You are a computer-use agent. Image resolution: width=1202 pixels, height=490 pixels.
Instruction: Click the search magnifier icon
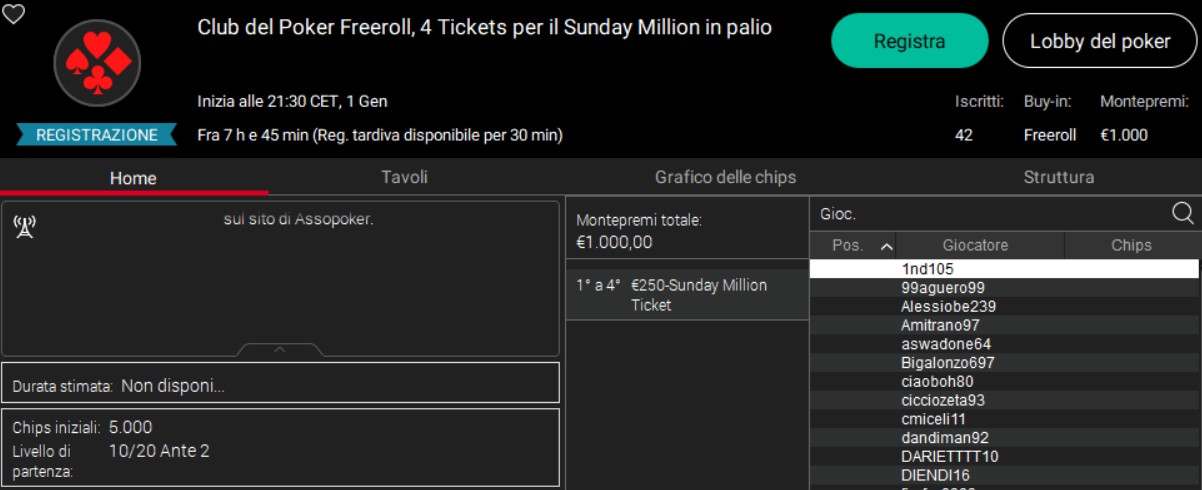pyautogui.click(x=1182, y=213)
